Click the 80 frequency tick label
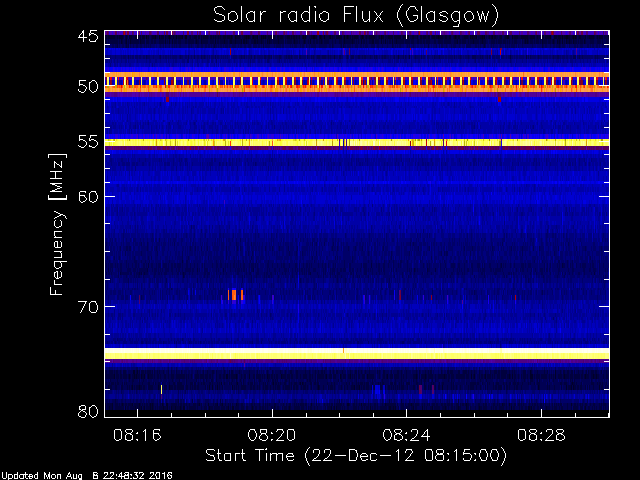640x480 pixels. [88, 411]
